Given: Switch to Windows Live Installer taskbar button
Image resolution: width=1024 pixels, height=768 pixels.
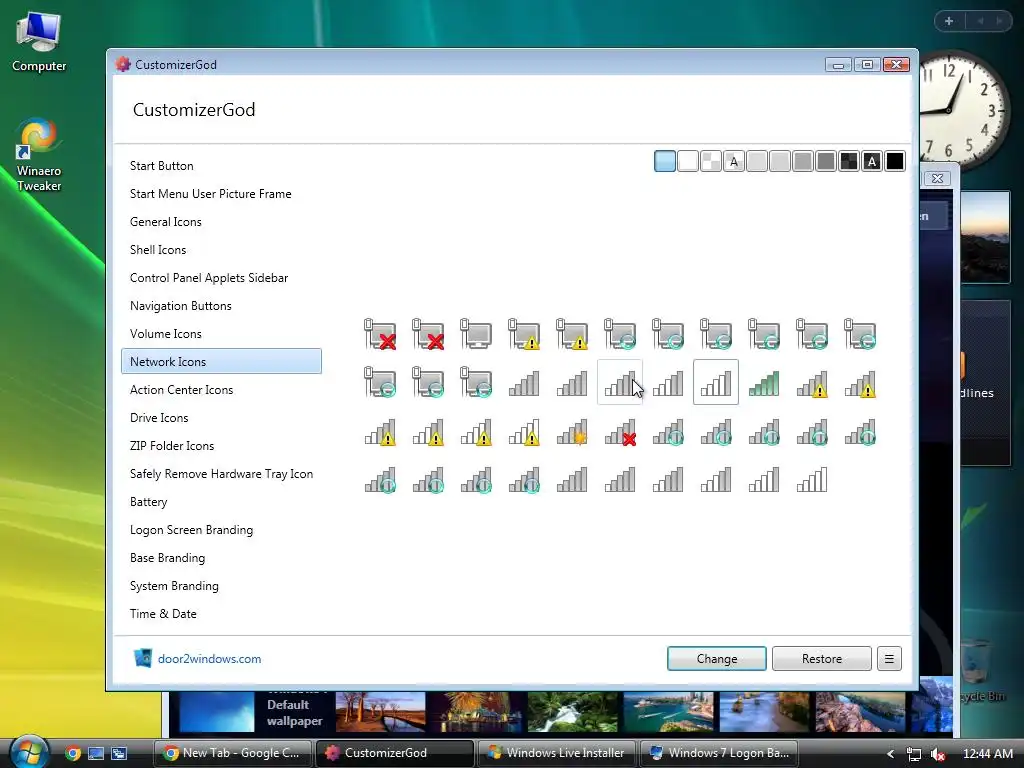Looking at the screenshot, I should click(x=557, y=753).
